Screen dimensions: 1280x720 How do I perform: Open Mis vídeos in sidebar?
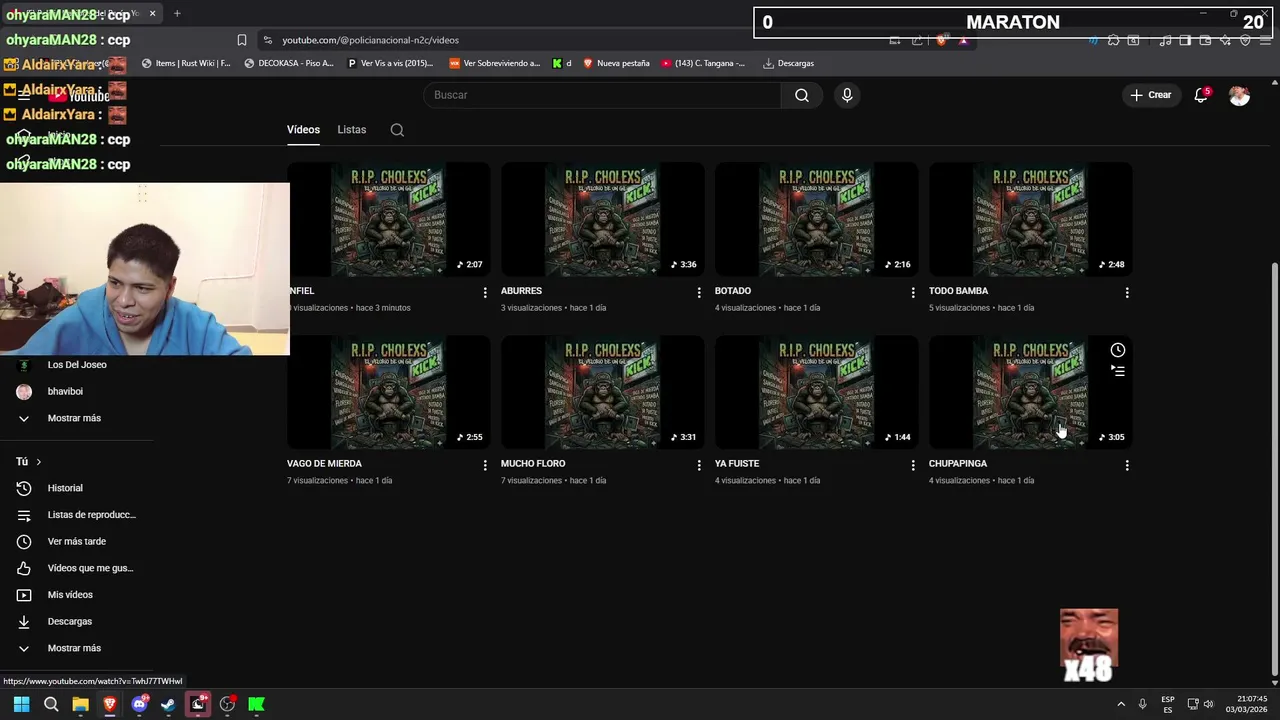click(70, 595)
